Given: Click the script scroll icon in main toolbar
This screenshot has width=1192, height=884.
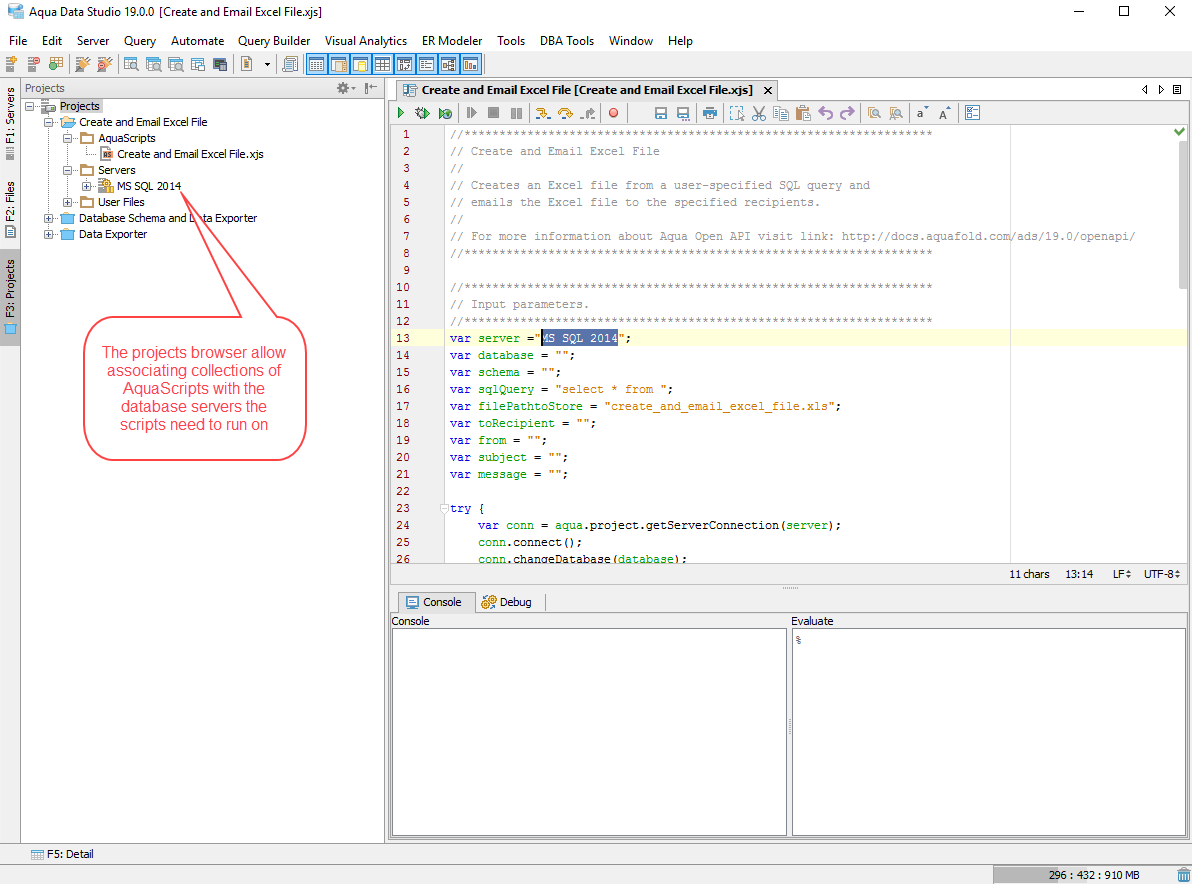Looking at the screenshot, I should click(x=290, y=65).
